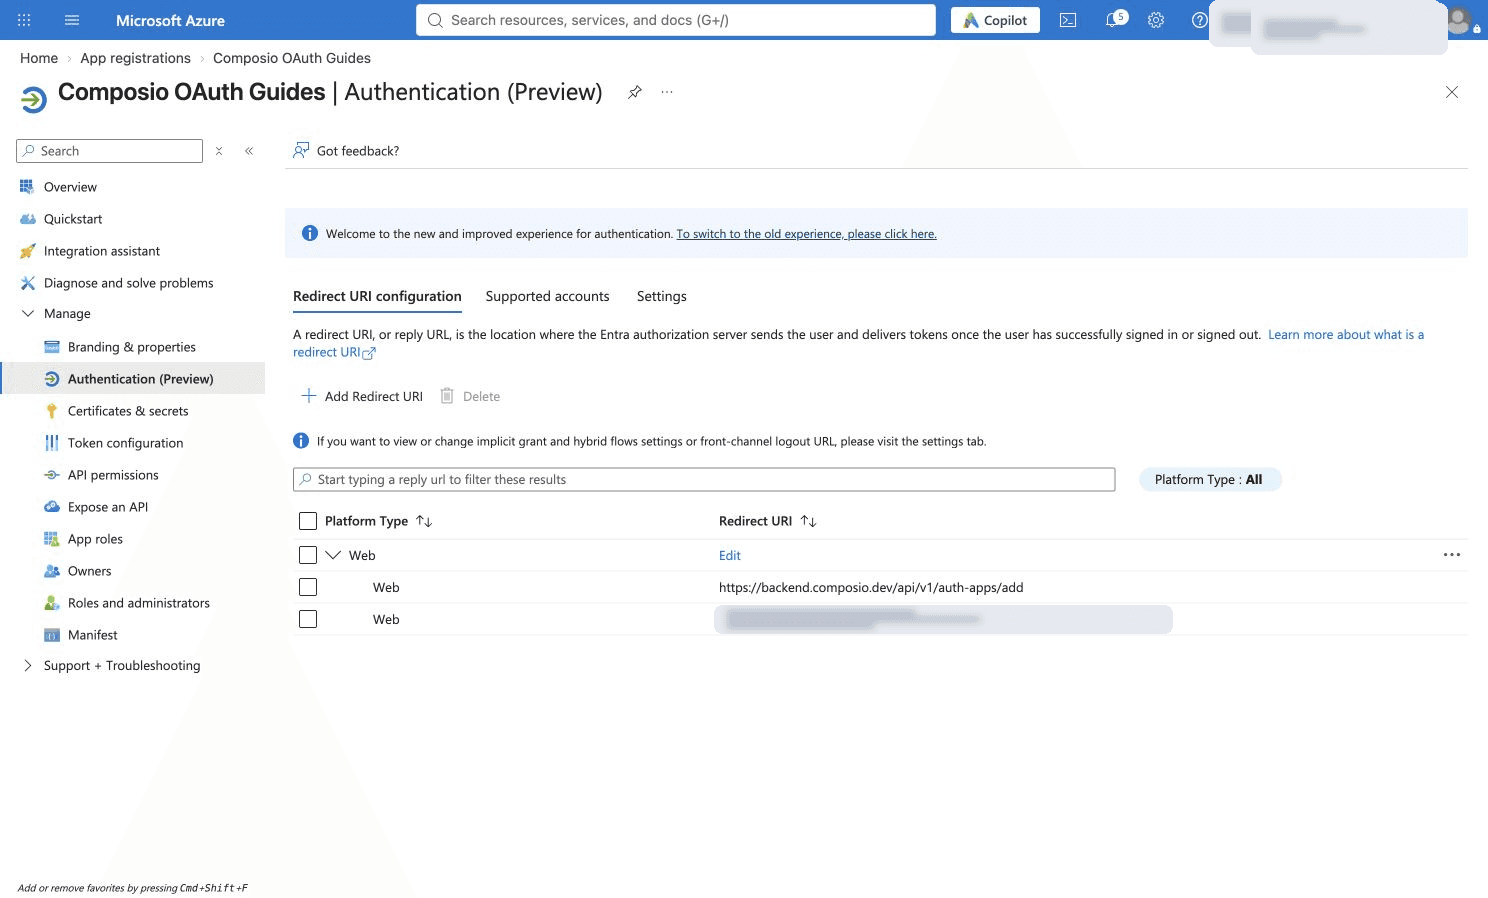Click the Branding & properties icon

(52, 347)
